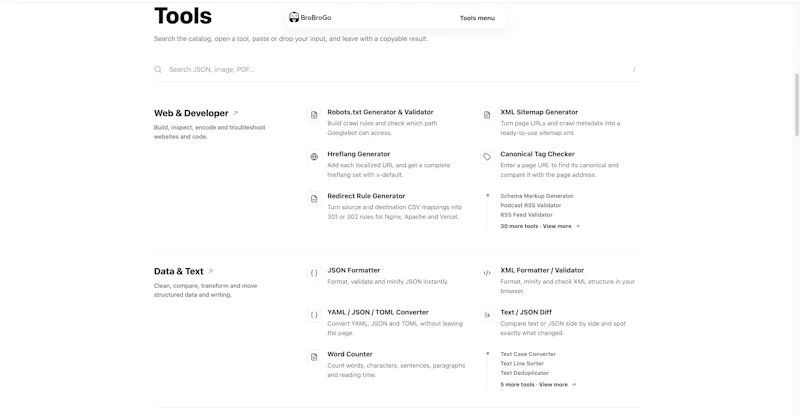Click the JSON Formatter braces icon
The height and width of the screenshot is (416, 800).
(x=314, y=273)
